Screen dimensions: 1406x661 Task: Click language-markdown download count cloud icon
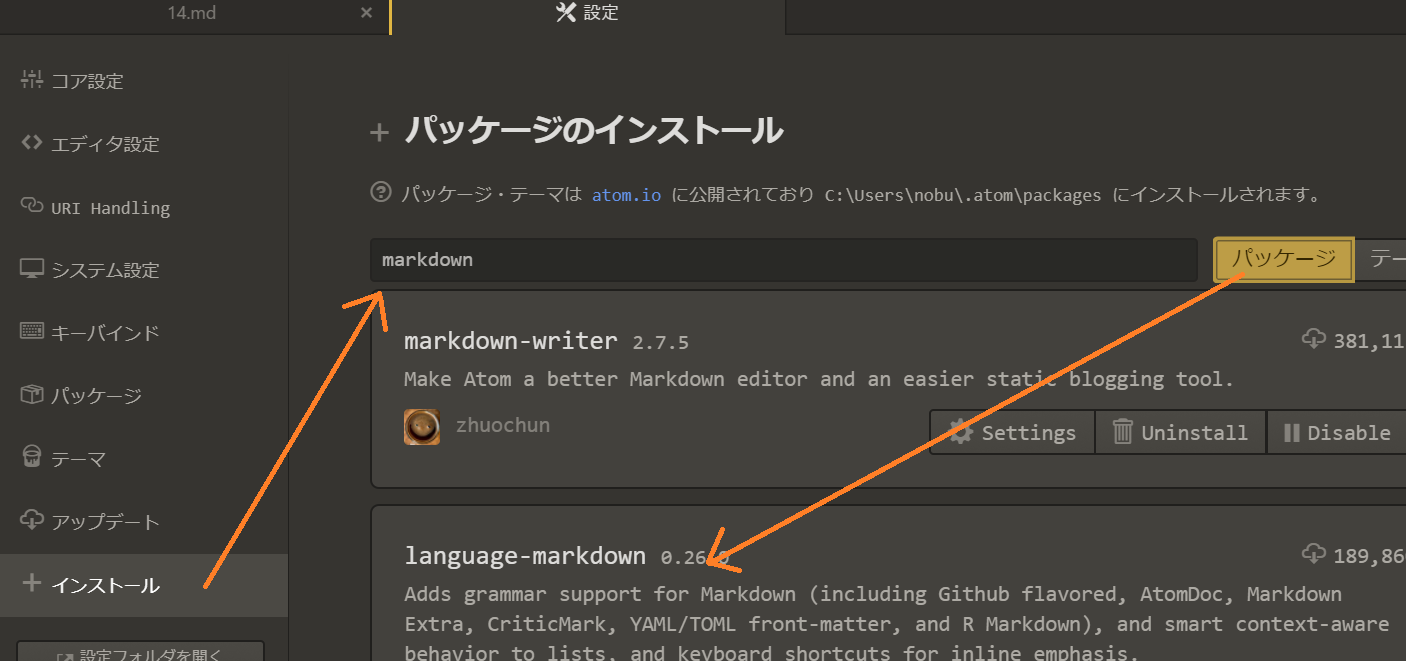pyautogui.click(x=1314, y=554)
